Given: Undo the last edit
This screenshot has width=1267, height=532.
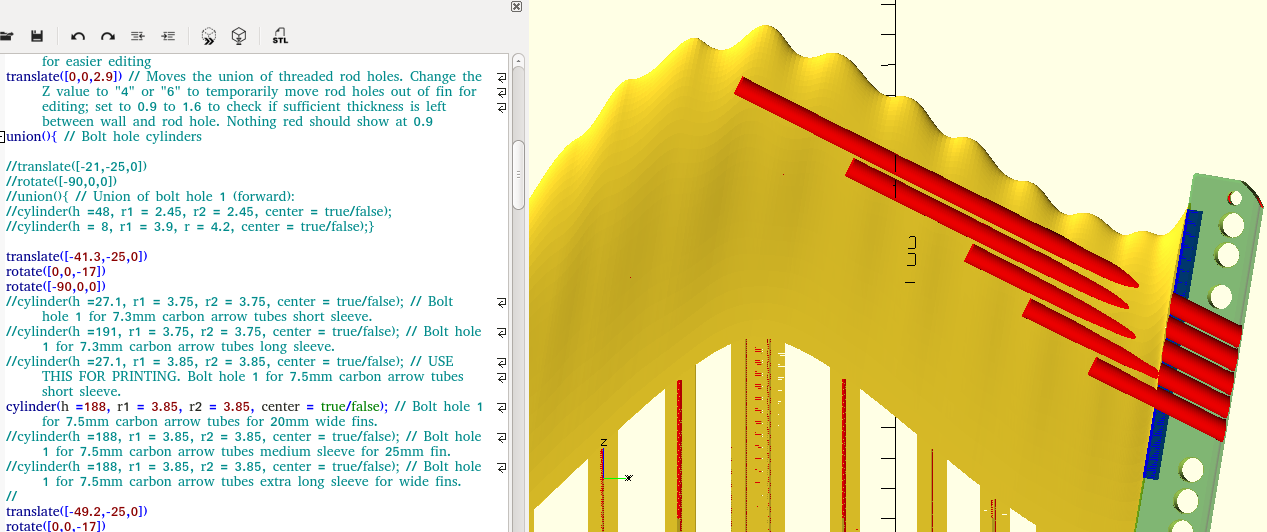Looking at the screenshot, I should (78, 36).
